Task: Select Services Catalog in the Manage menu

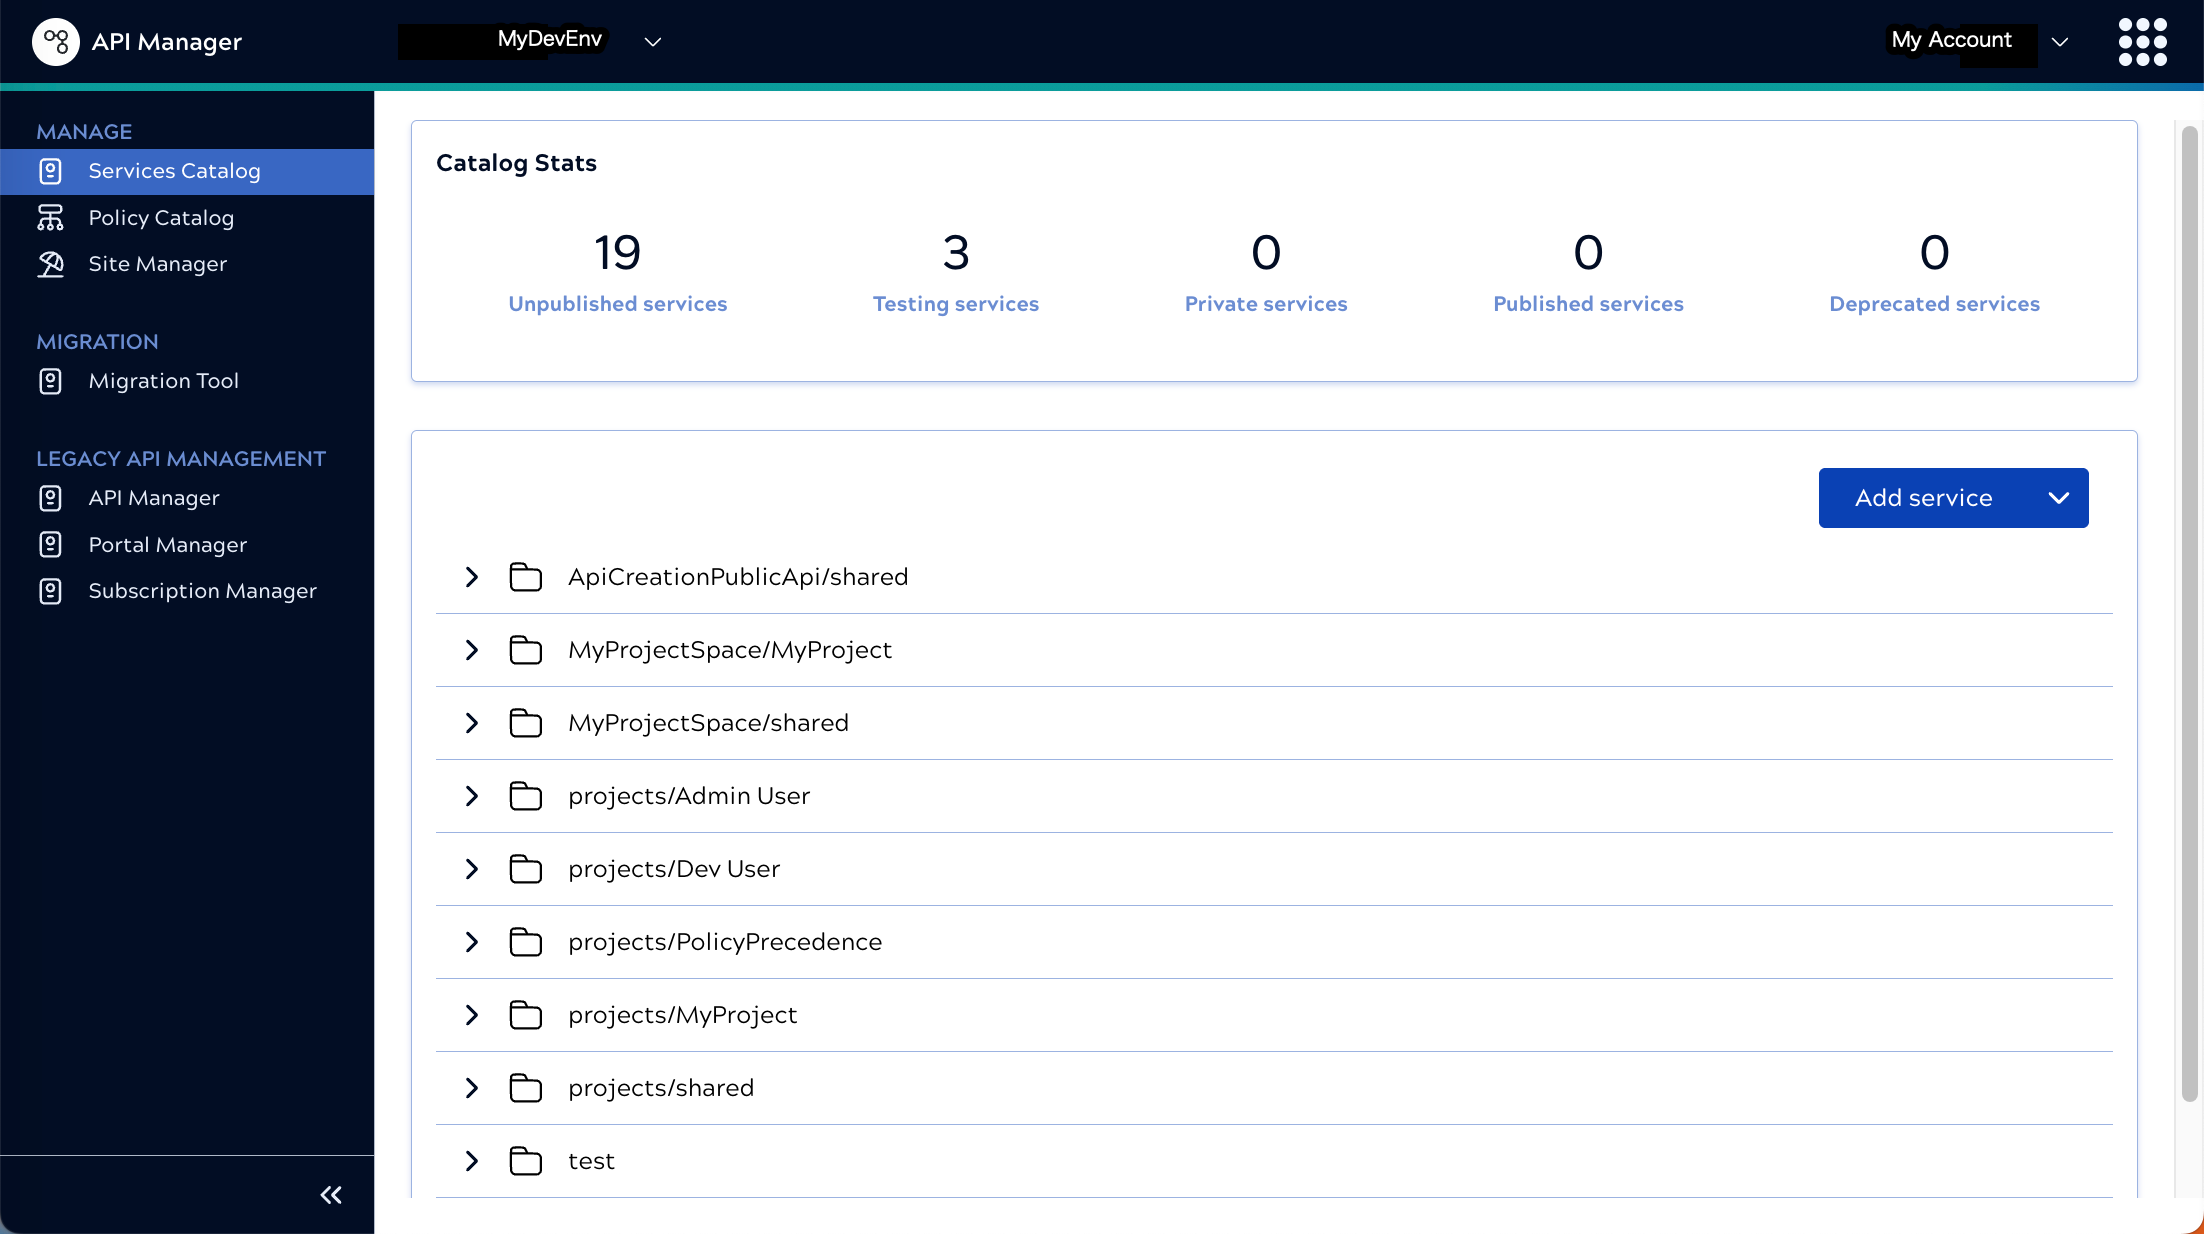Action: (x=174, y=171)
